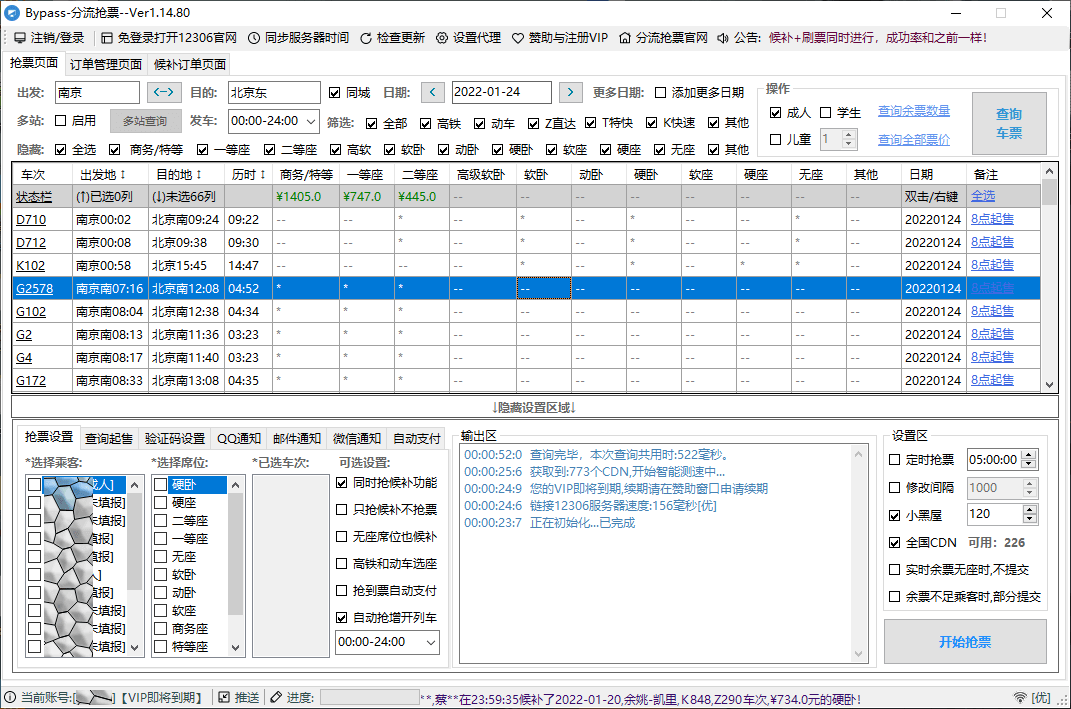
Task: Open 分流抢票官网 home toolbar item
Action: 663,38
